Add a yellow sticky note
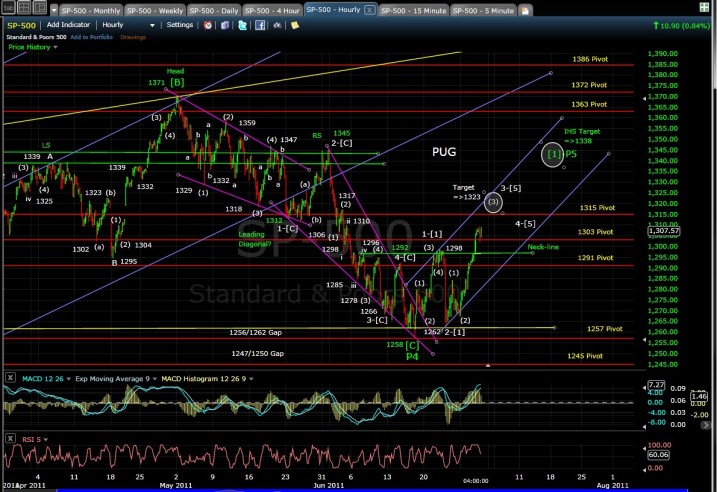 click(x=294, y=25)
